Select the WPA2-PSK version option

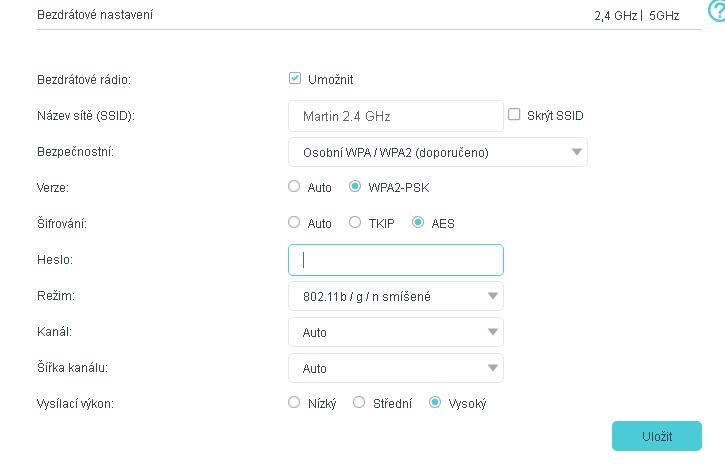(355, 187)
